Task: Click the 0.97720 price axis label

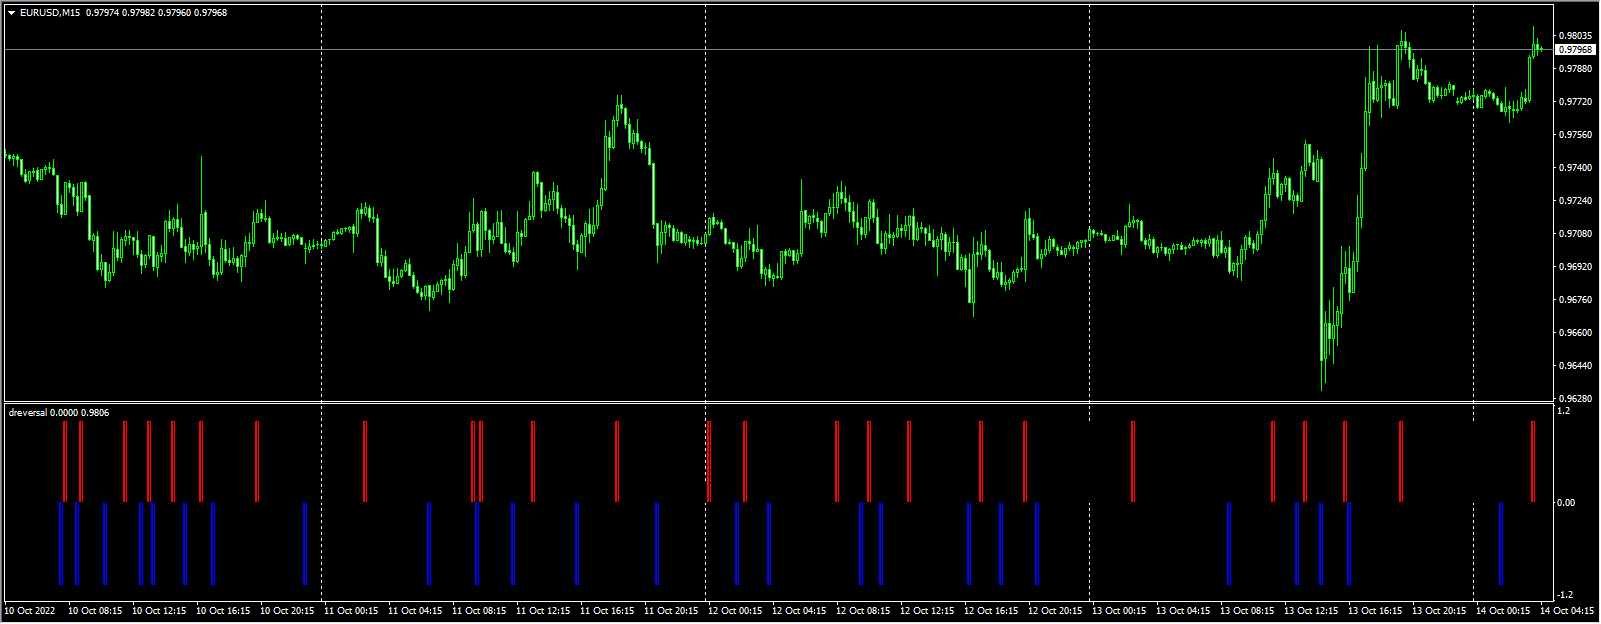Action: [x=1576, y=102]
